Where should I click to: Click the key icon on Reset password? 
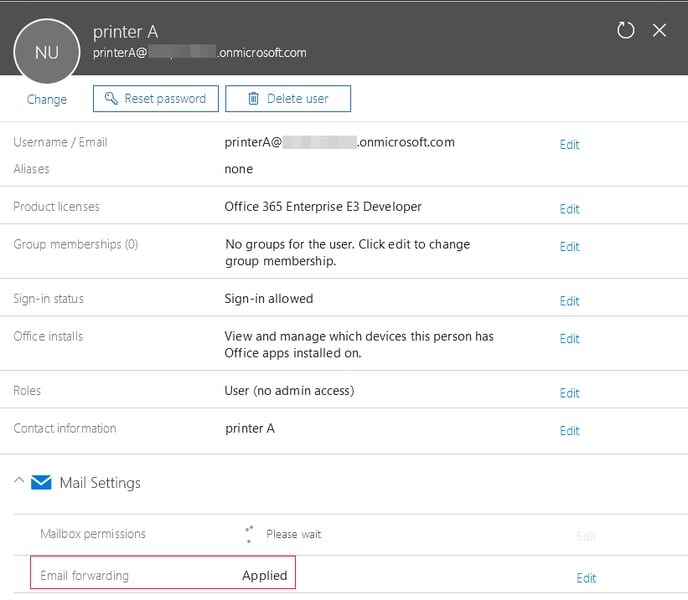(x=110, y=99)
